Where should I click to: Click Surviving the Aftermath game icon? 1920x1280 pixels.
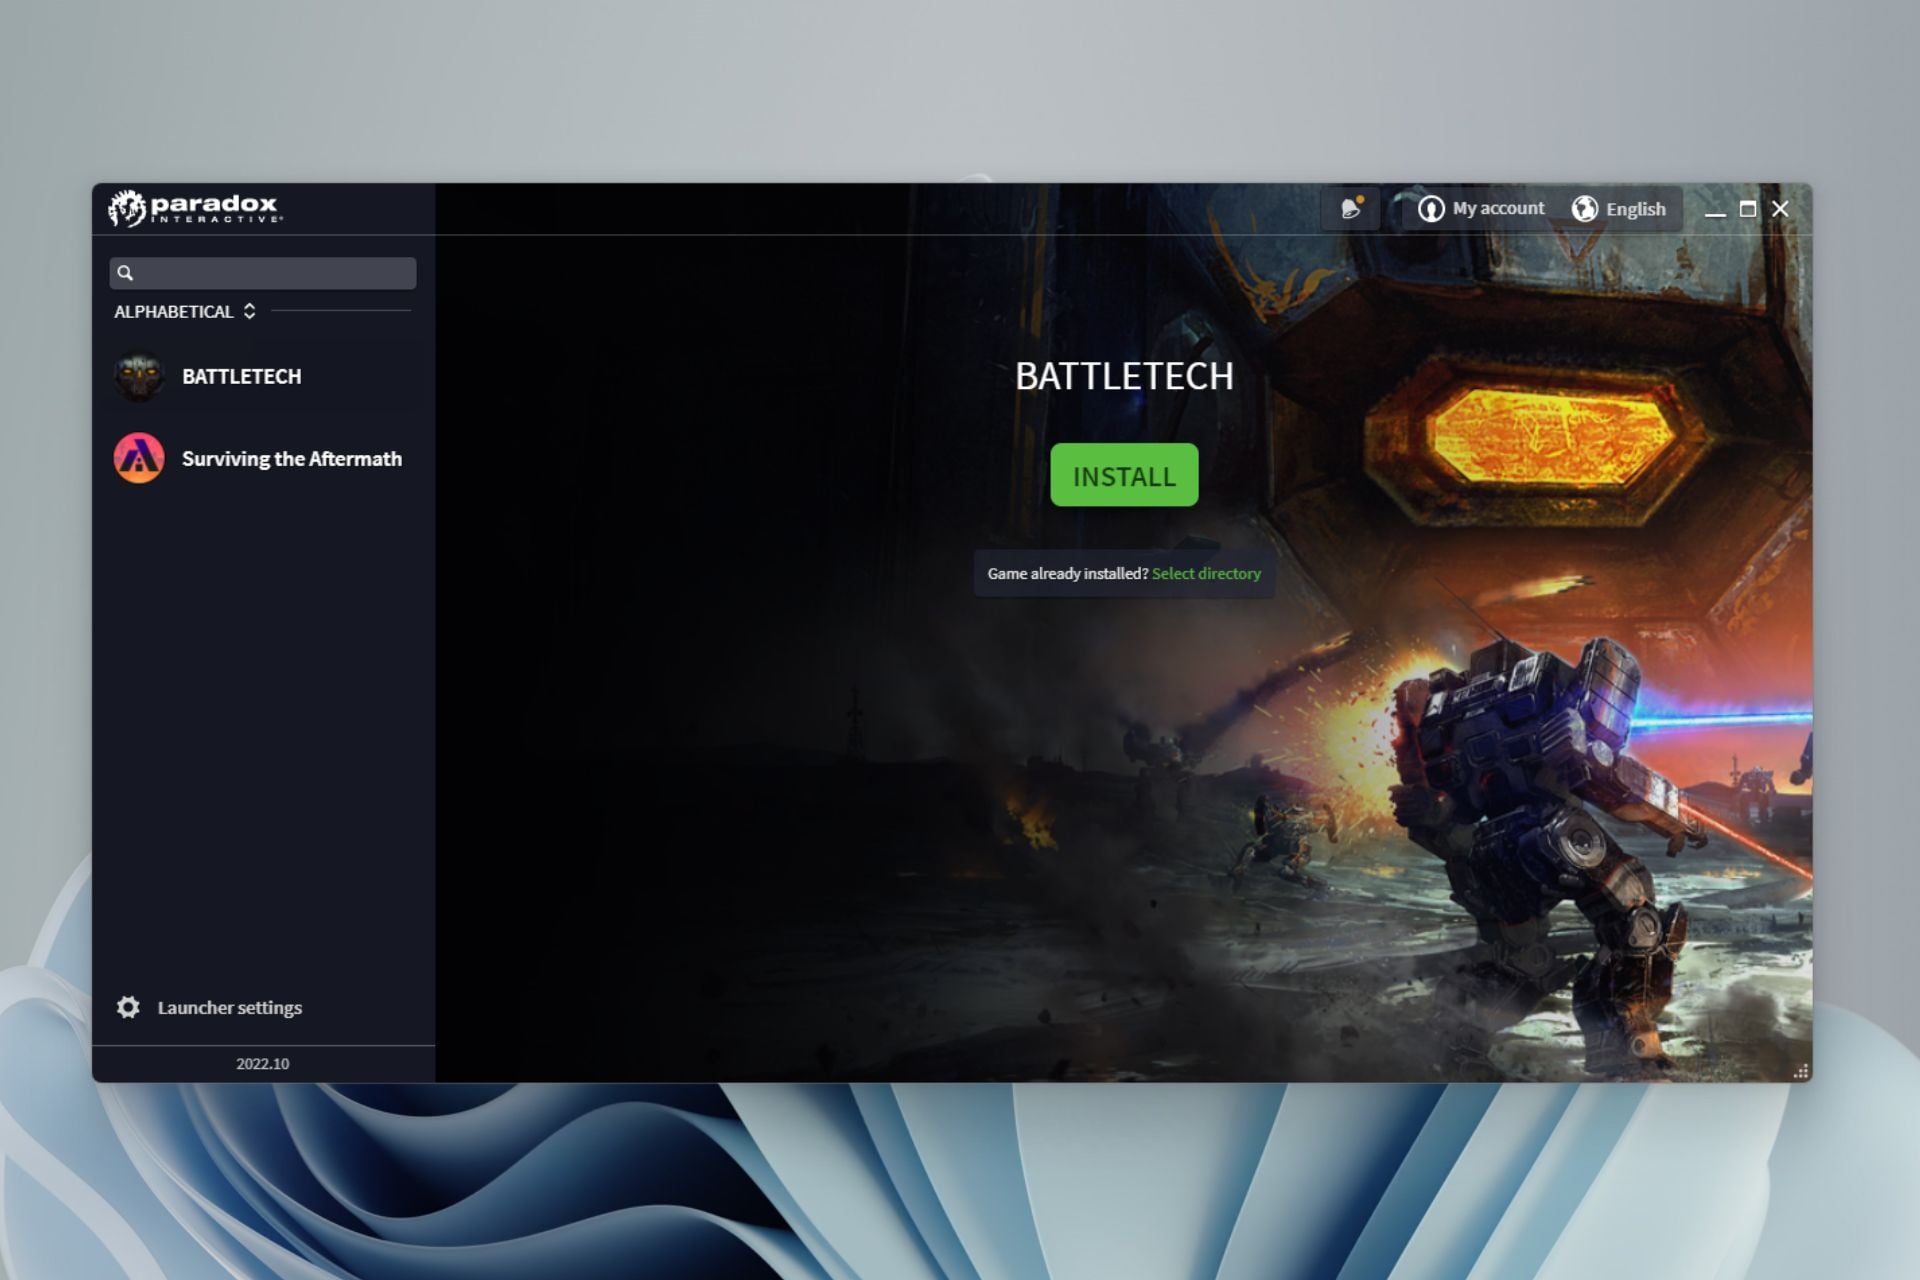(139, 459)
